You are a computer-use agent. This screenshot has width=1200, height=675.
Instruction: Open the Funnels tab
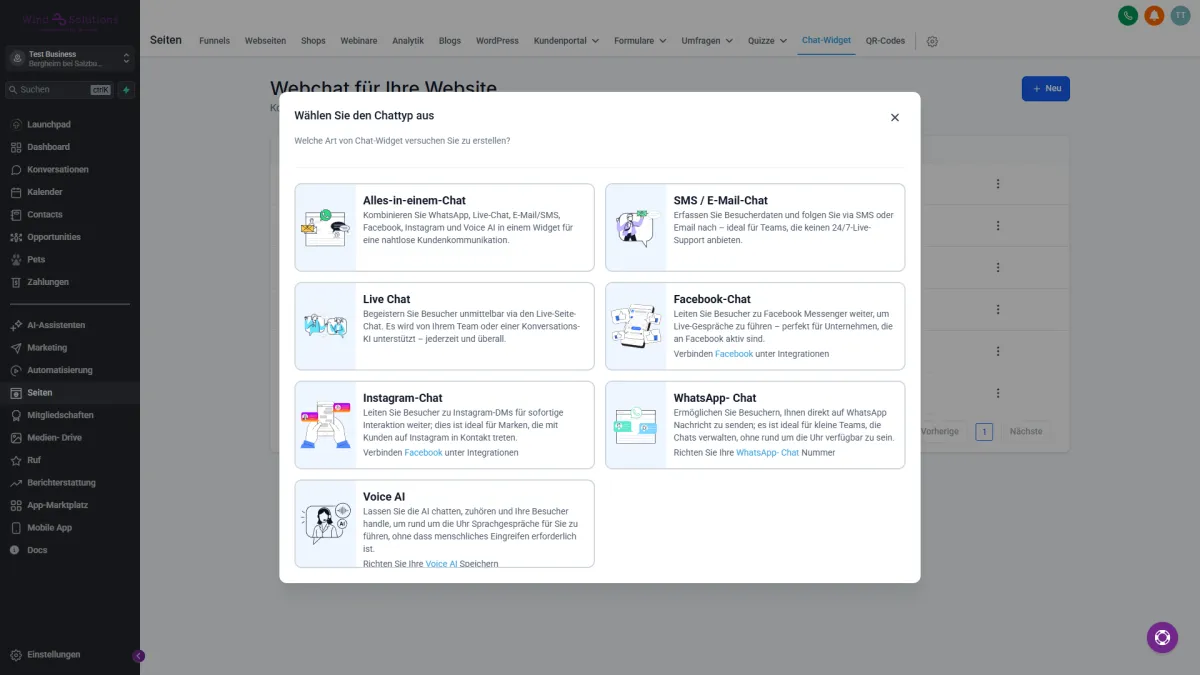(x=214, y=41)
